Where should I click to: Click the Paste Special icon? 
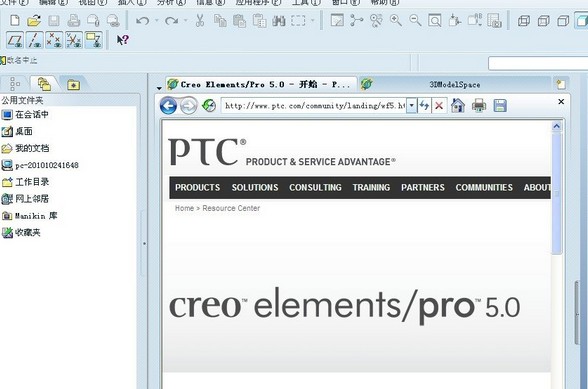click(x=259, y=20)
